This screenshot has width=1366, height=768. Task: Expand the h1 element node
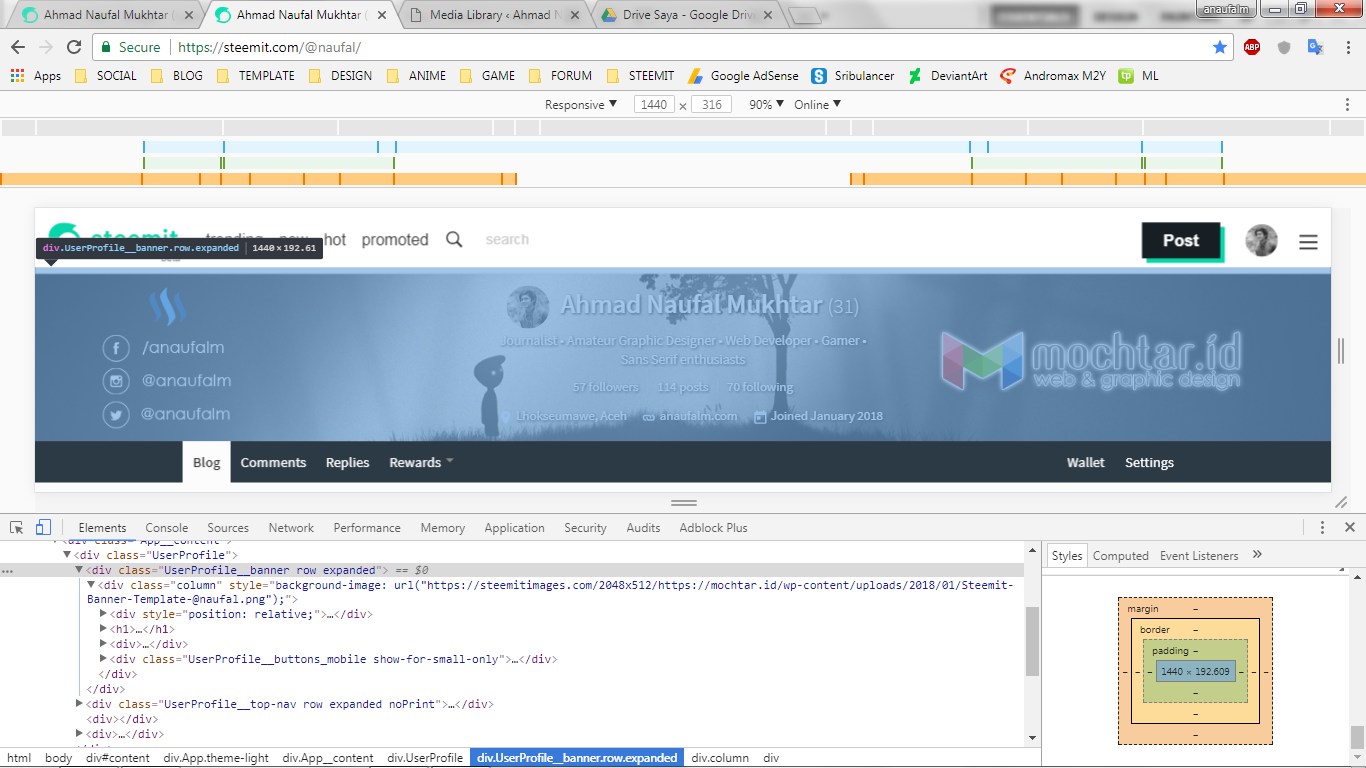tap(104, 630)
